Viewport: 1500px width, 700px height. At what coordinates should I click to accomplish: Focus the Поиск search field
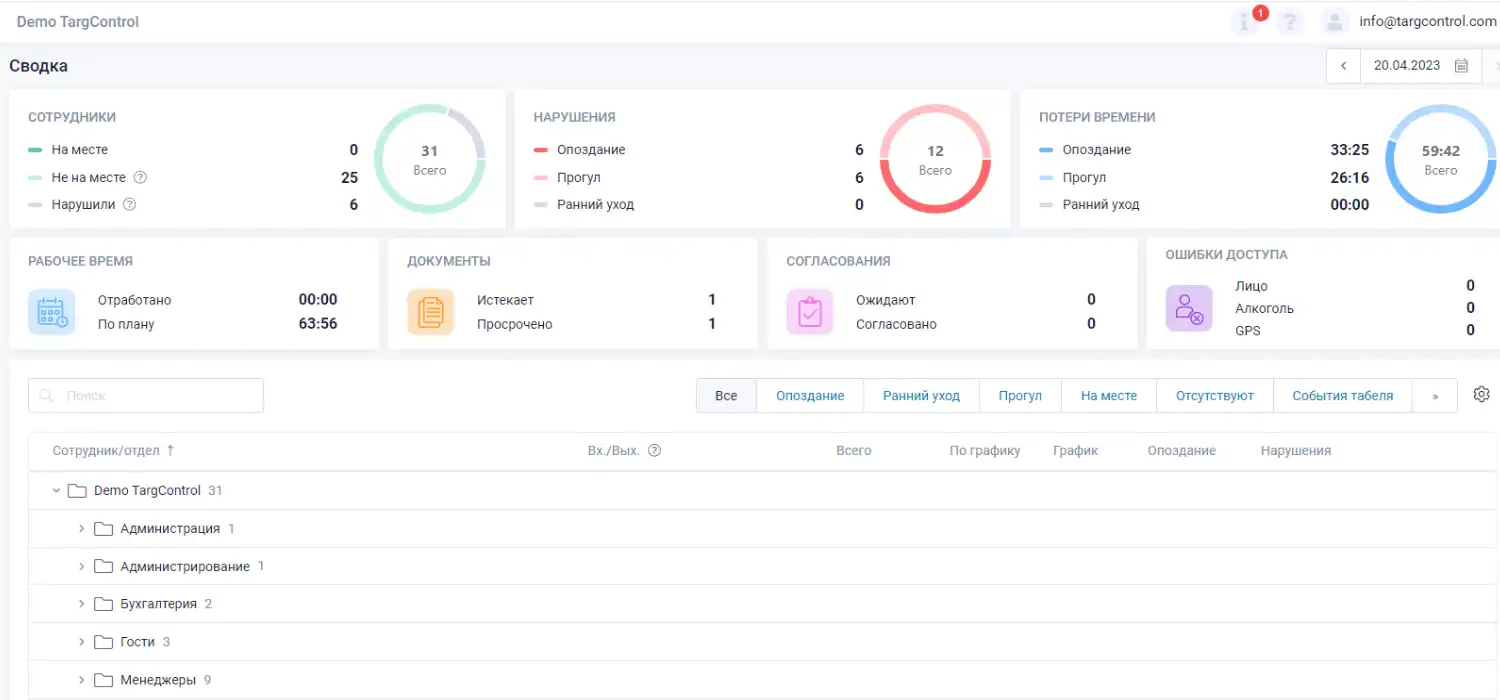click(x=146, y=396)
